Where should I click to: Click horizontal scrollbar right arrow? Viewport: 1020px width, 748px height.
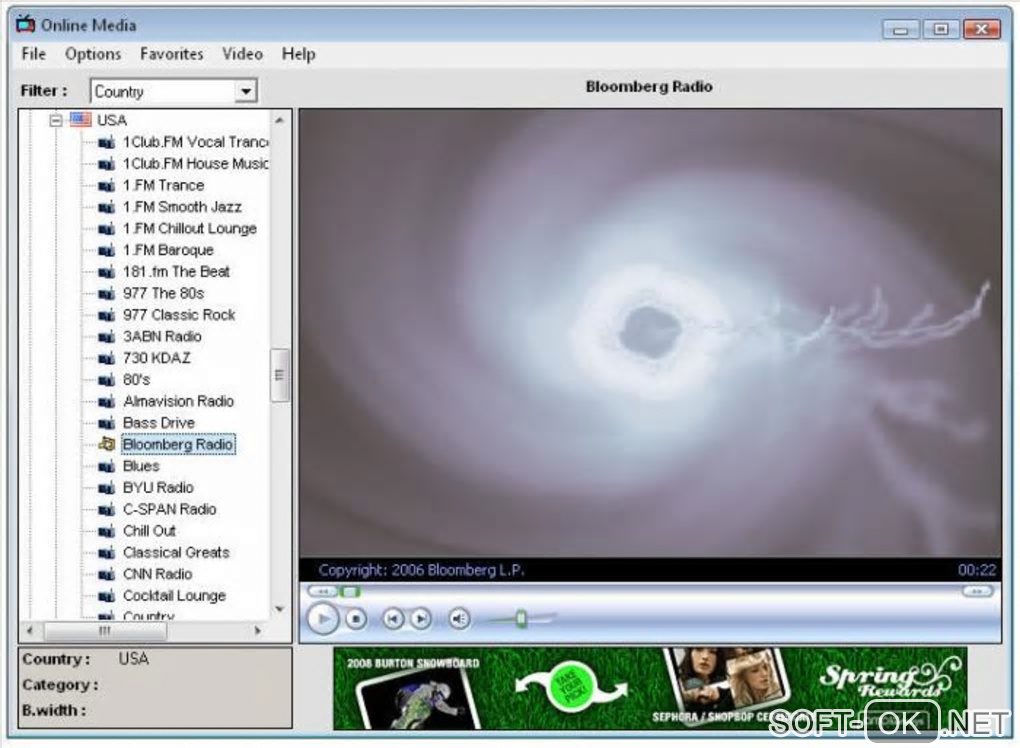pyautogui.click(x=258, y=630)
